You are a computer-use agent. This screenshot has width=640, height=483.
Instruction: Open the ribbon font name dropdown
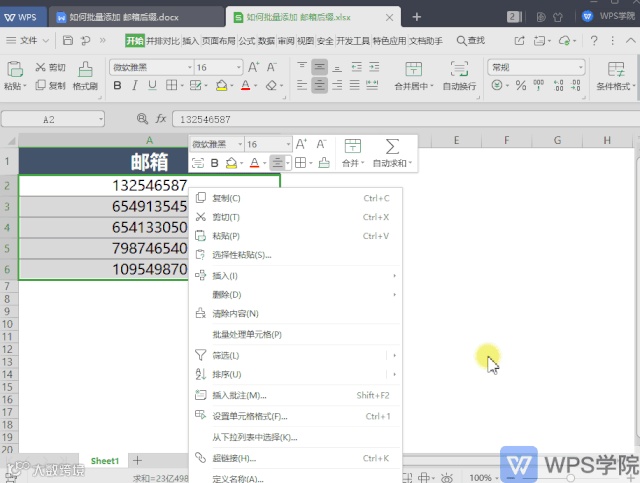pyautogui.click(x=190, y=67)
